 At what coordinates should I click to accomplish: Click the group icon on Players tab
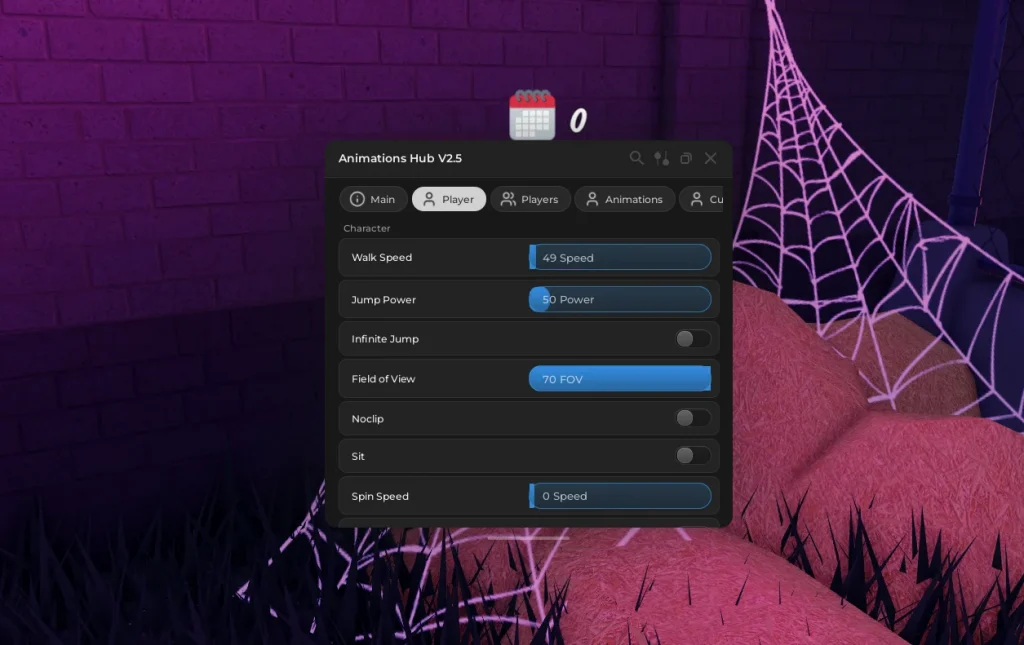pyautogui.click(x=508, y=199)
